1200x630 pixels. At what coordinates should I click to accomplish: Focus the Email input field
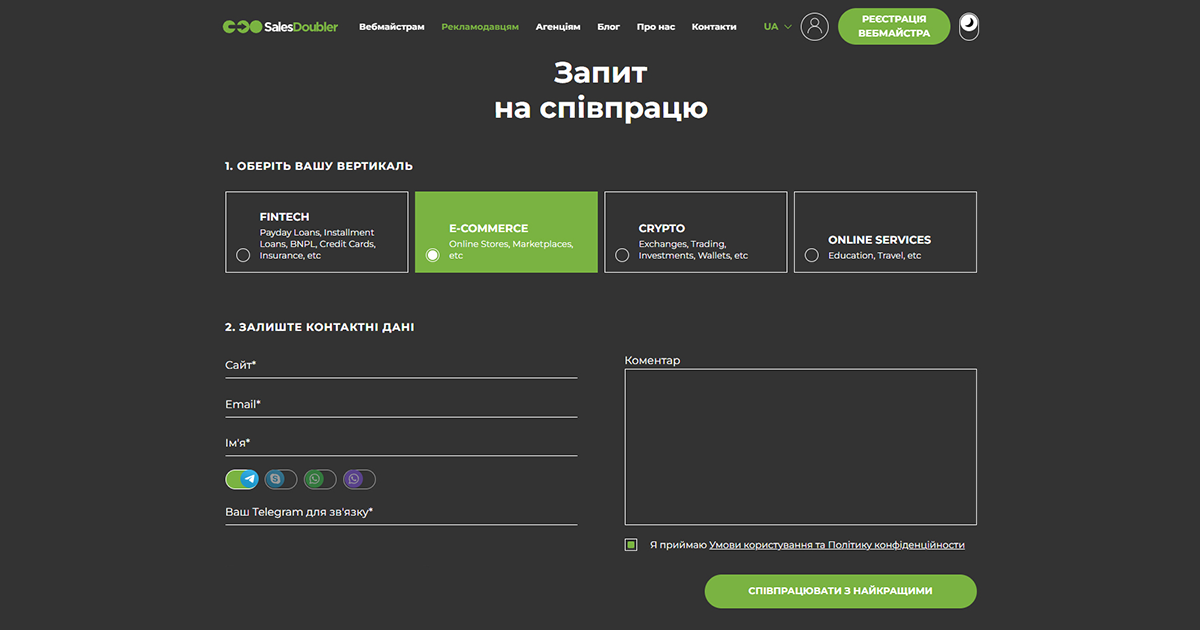(x=401, y=405)
